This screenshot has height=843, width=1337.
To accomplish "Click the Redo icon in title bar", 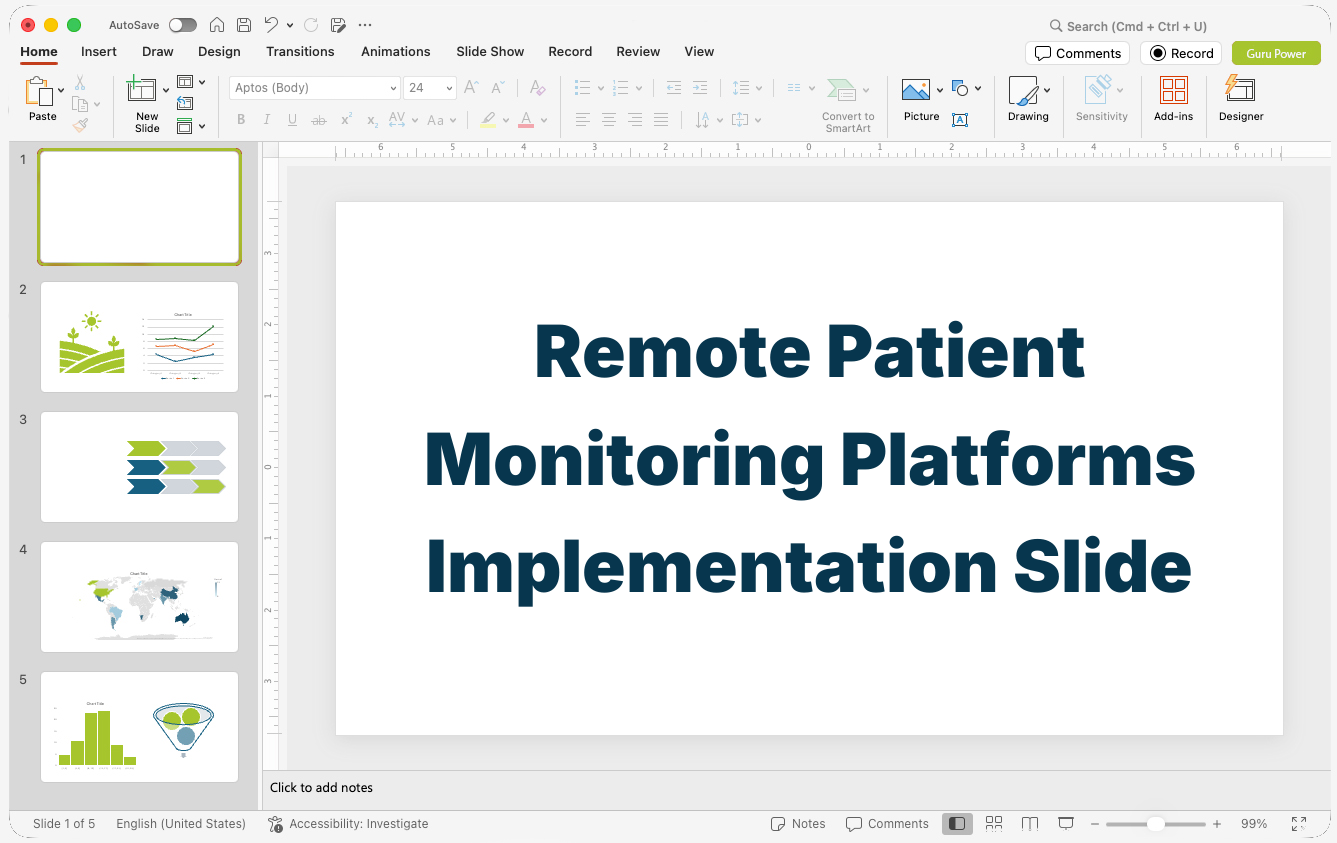I will (x=311, y=25).
